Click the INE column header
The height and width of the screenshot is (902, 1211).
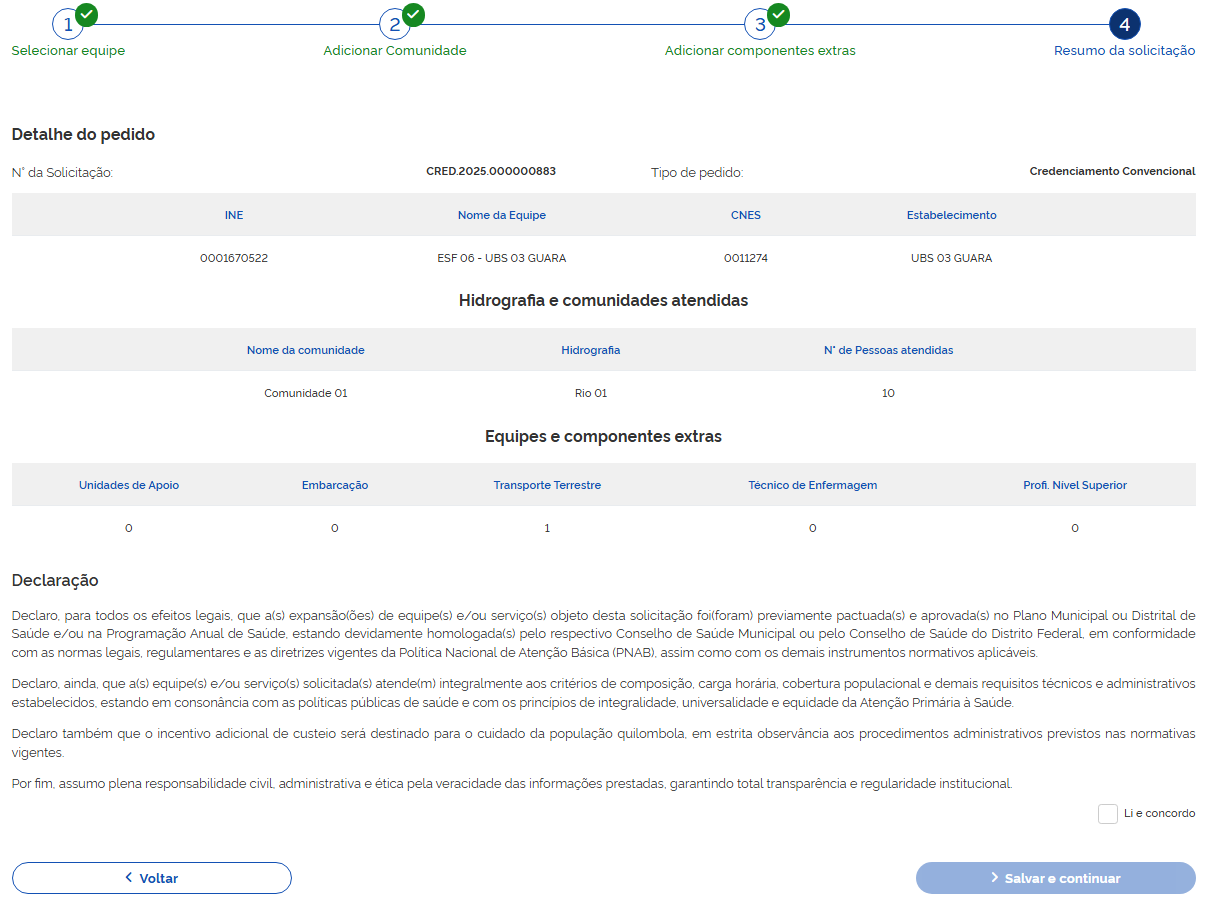click(x=233, y=215)
